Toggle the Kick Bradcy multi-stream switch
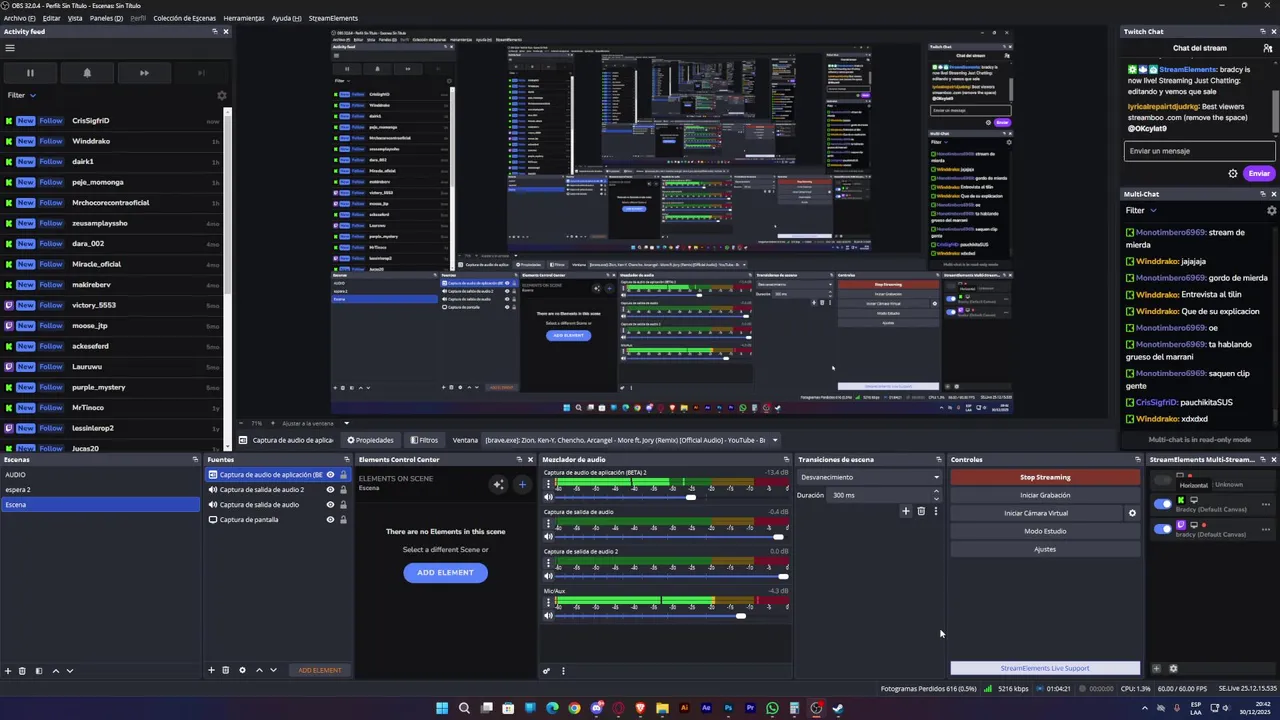The height and width of the screenshot is (720, 1280). (1162, 504)
